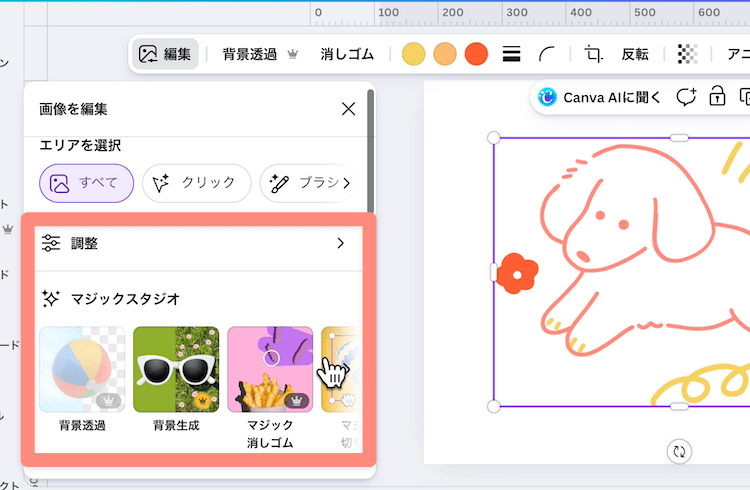Click the edit panel vertical scrollbar
Screen dimensions: 750x490
click(370, 151)
